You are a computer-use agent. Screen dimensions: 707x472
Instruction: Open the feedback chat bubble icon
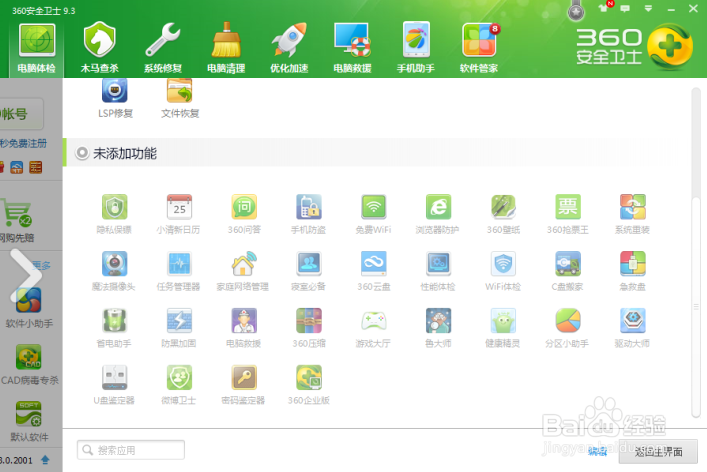click(x=625, y=9)
